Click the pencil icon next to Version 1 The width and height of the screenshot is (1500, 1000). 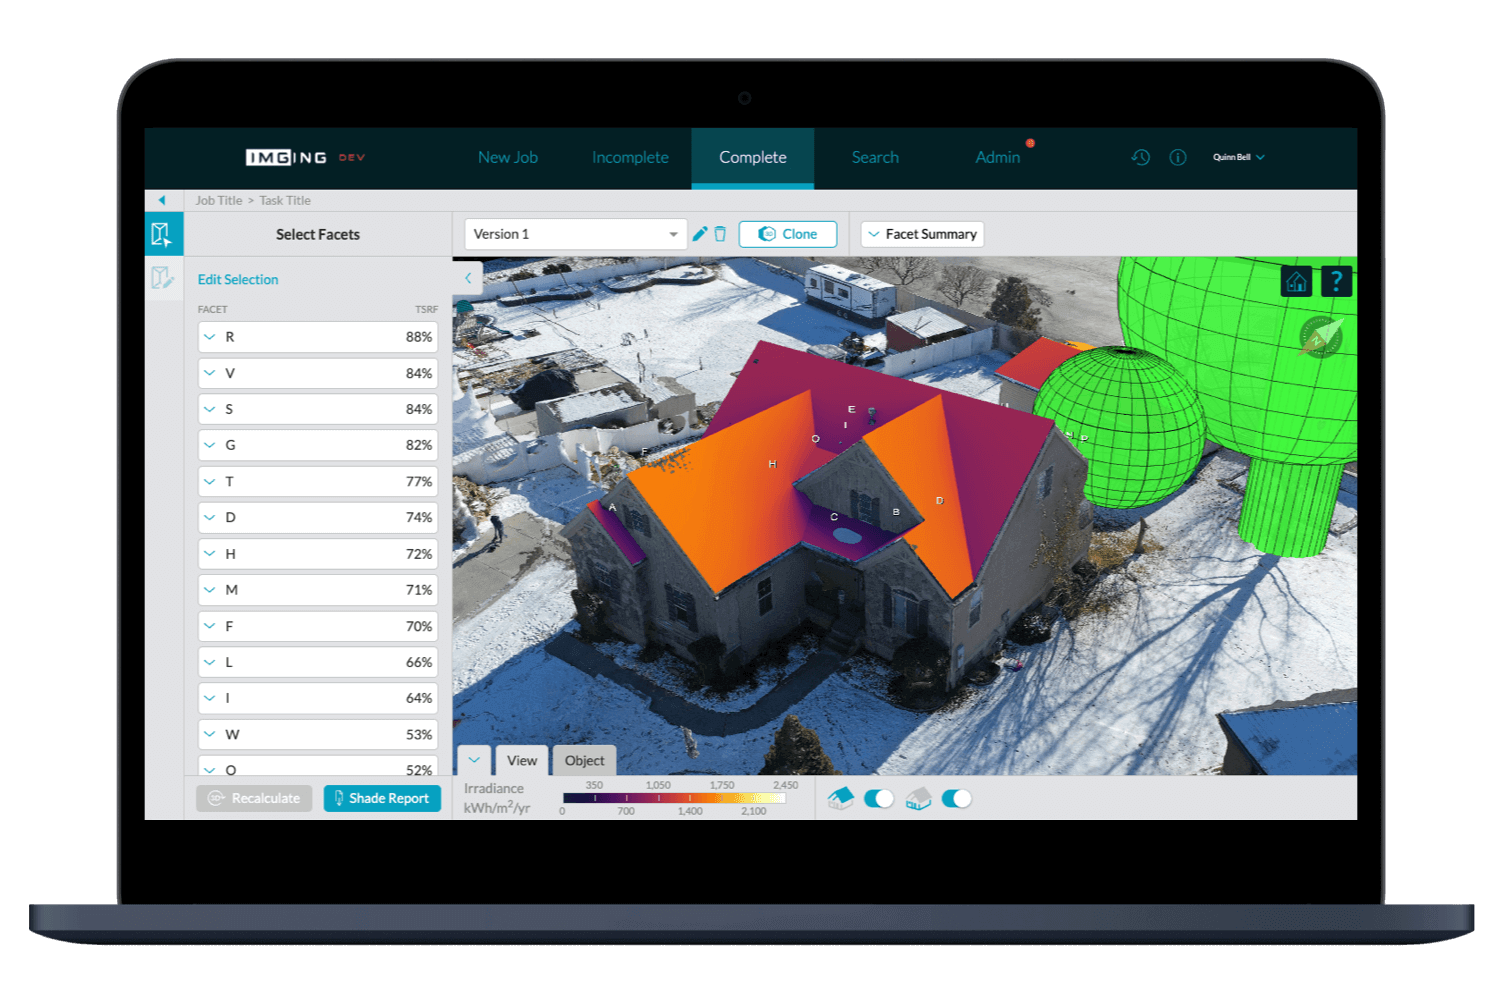point(700,233)
